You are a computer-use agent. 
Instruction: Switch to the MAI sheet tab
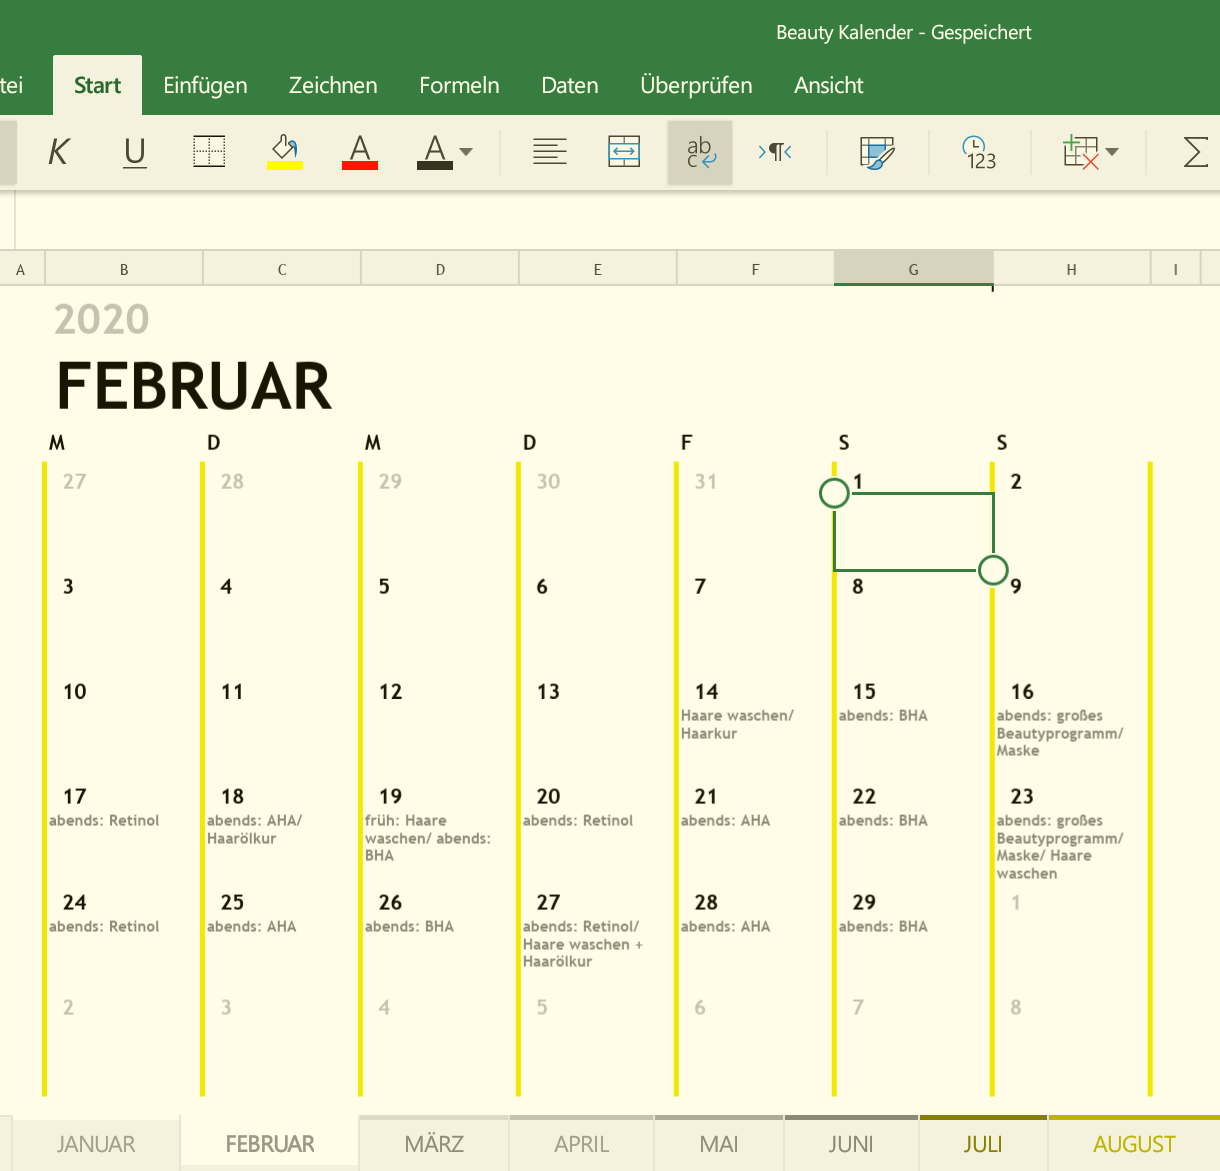[x=719, y=1143]
